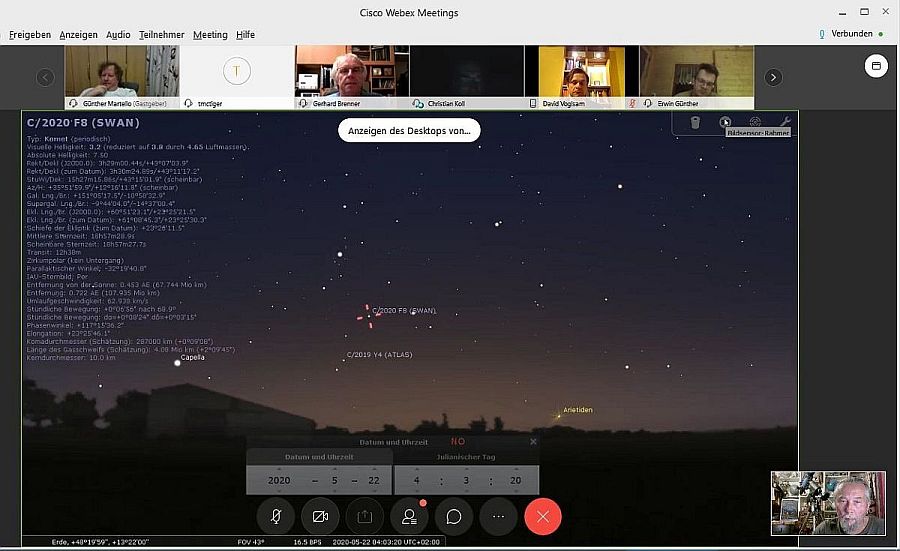Open the chat bubble panel
900x551 pixels.
pos(454,516)
